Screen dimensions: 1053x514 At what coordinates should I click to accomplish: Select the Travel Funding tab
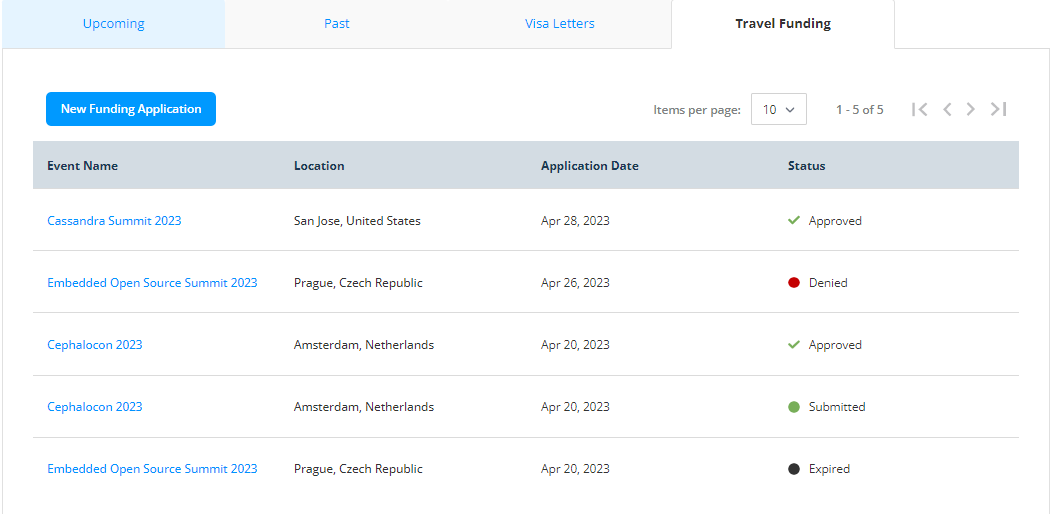point(783,24)
